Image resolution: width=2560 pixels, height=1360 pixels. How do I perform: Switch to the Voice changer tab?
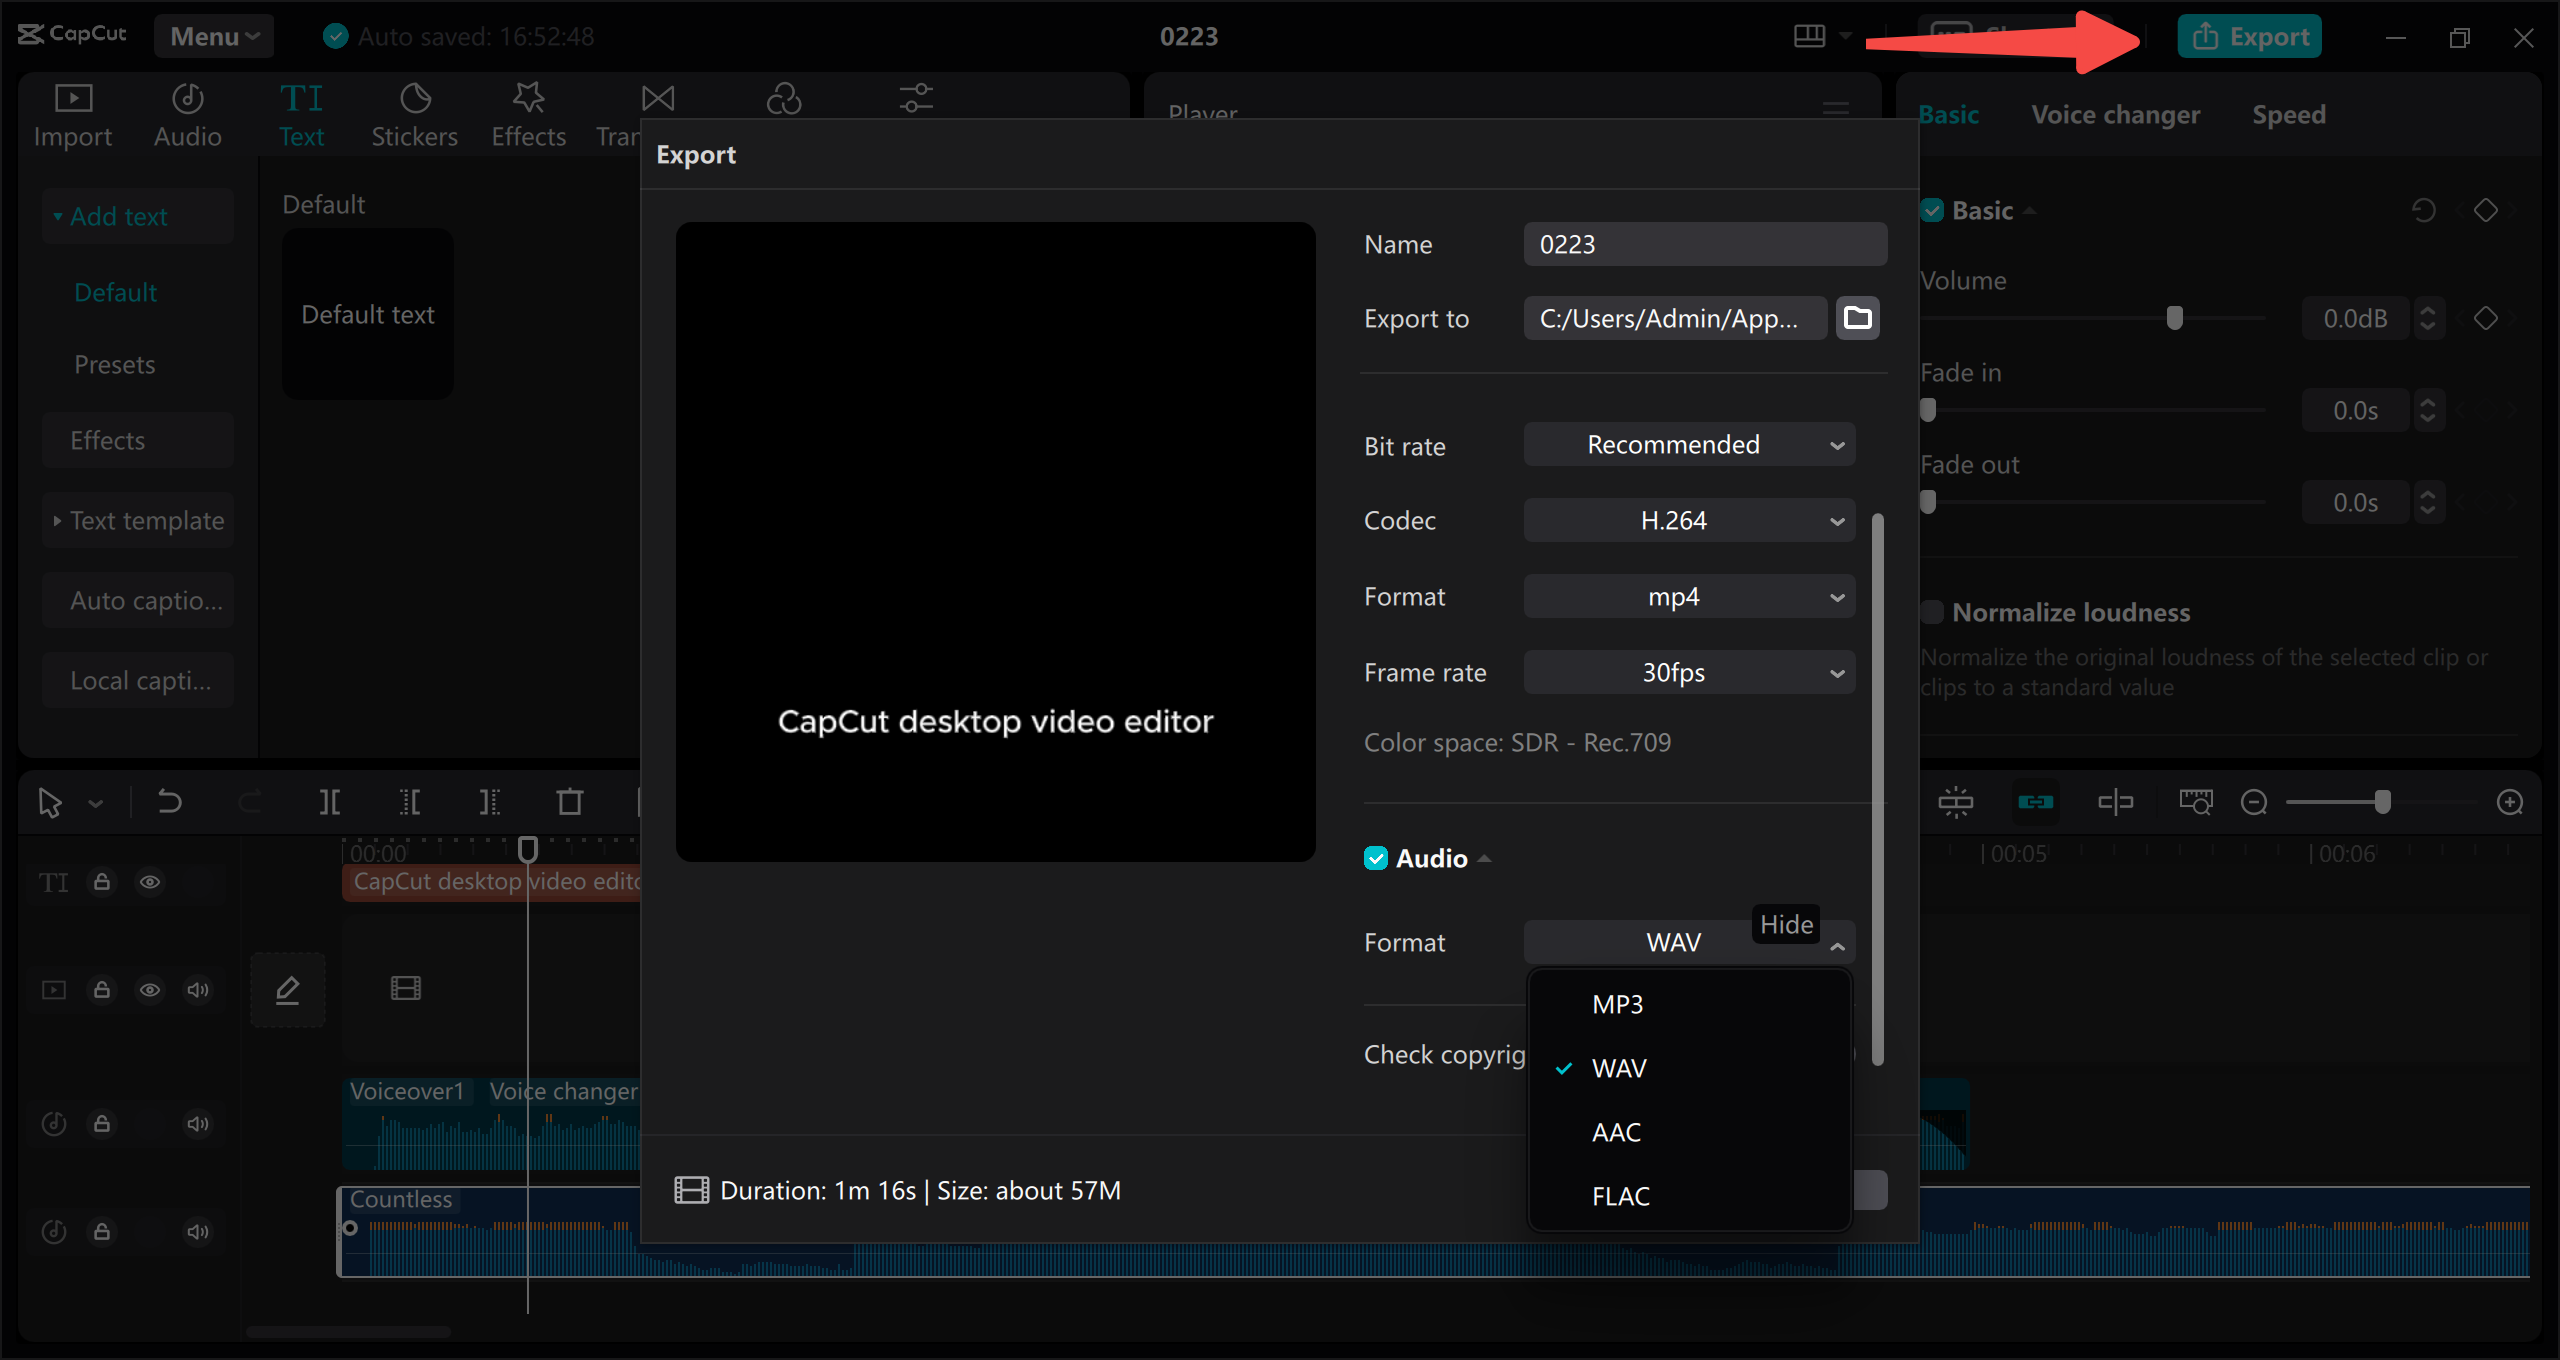[x=2115, y=114]
